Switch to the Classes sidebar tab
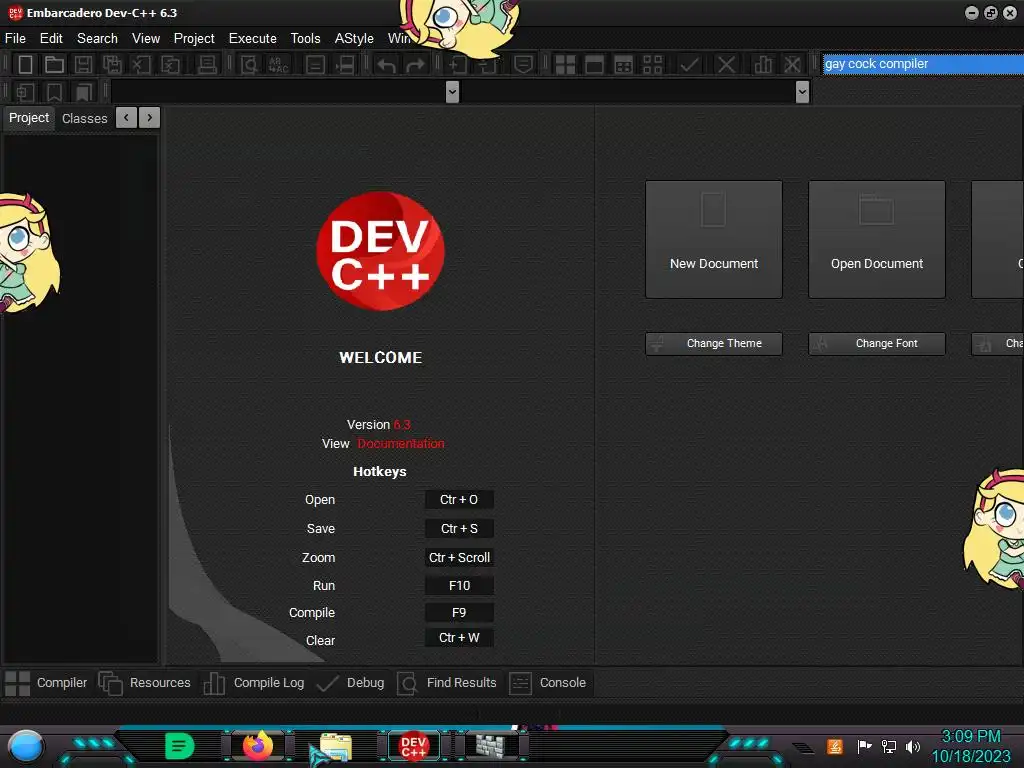 (84, 118)
